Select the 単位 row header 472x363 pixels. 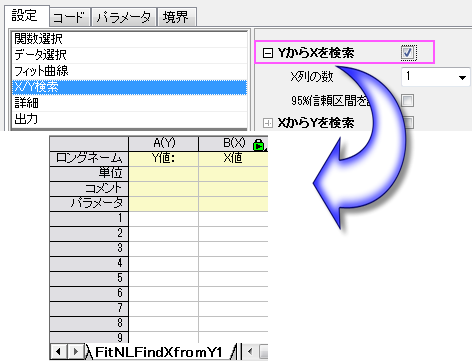pyautogui.click(x=89, y=174)
